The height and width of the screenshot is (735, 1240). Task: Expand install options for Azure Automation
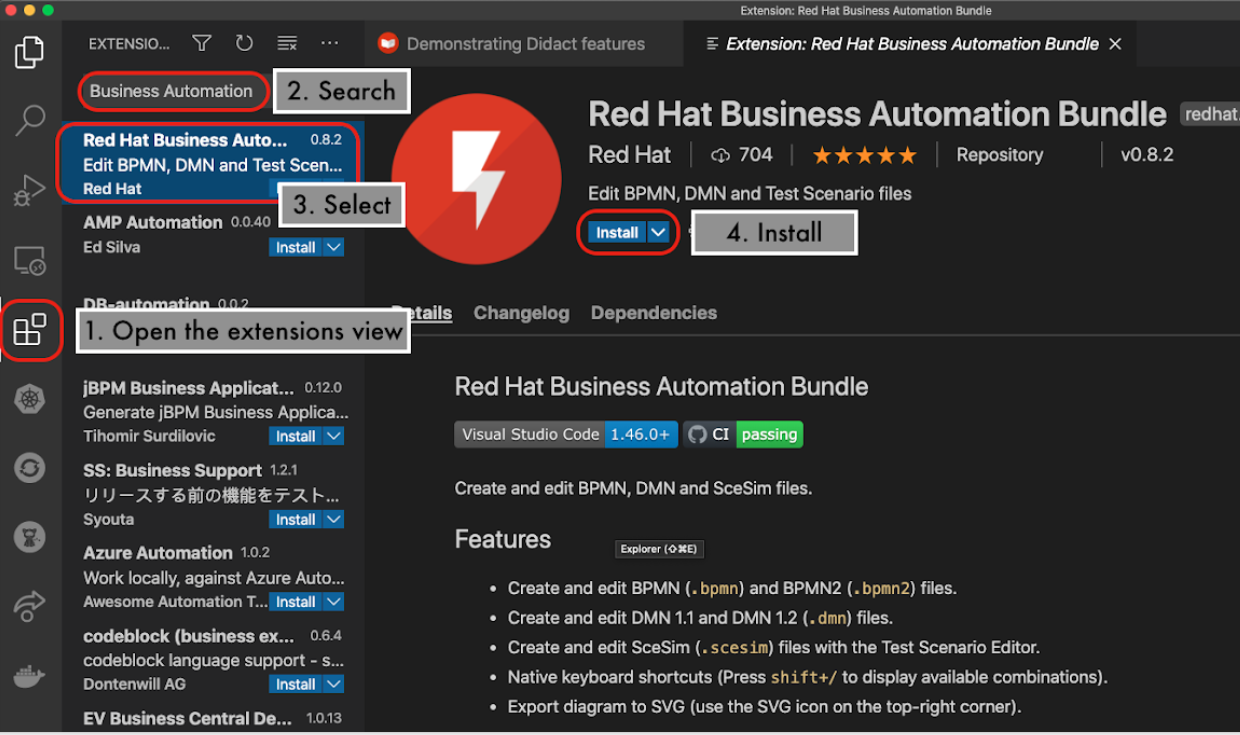[334, 602]
